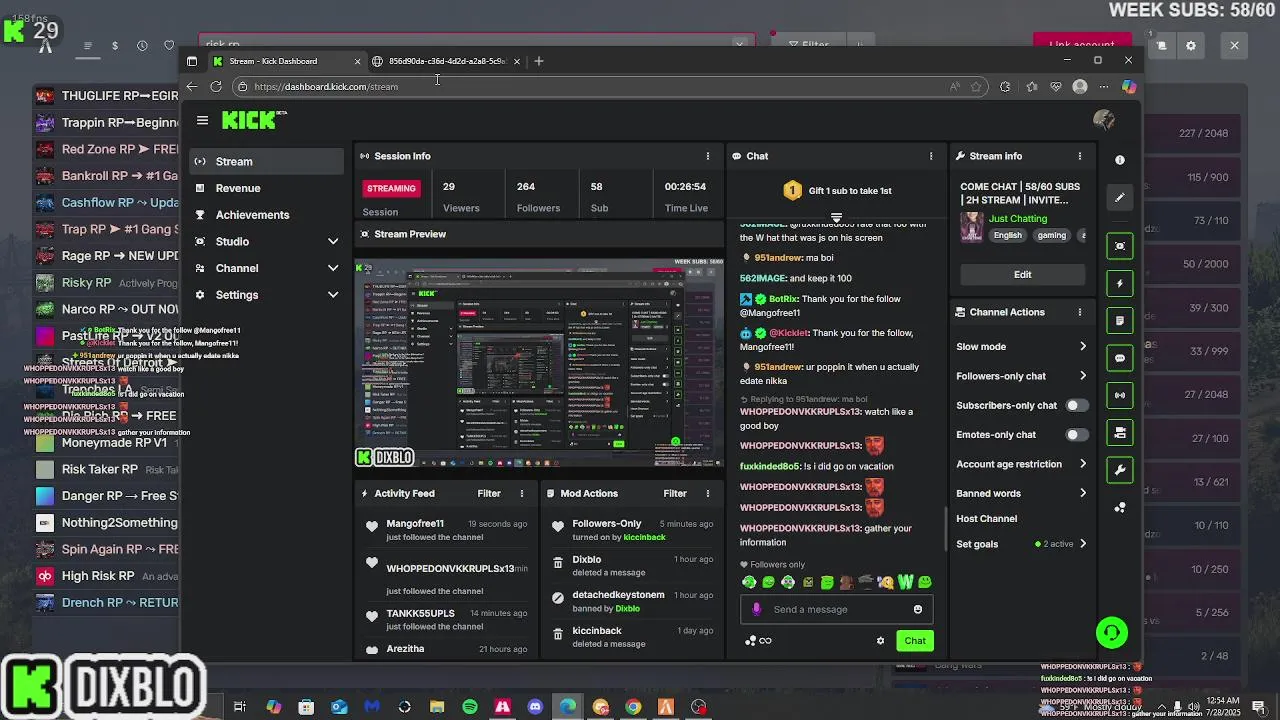Viewport: 1280px width, 720px height.
Task: Open emoji picker in chat input
Action: pyautogui.click(x=917, y=609)
